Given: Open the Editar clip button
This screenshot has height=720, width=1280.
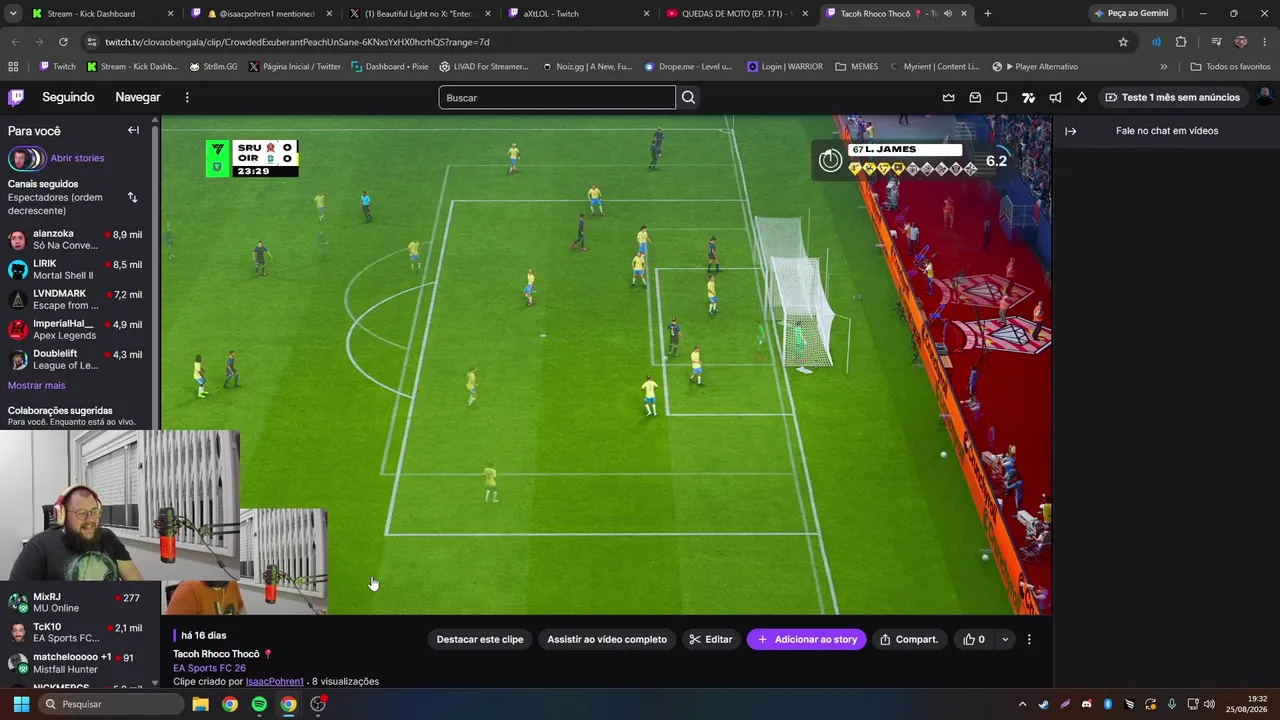Looking at the screenshot, I should (711, 639).
